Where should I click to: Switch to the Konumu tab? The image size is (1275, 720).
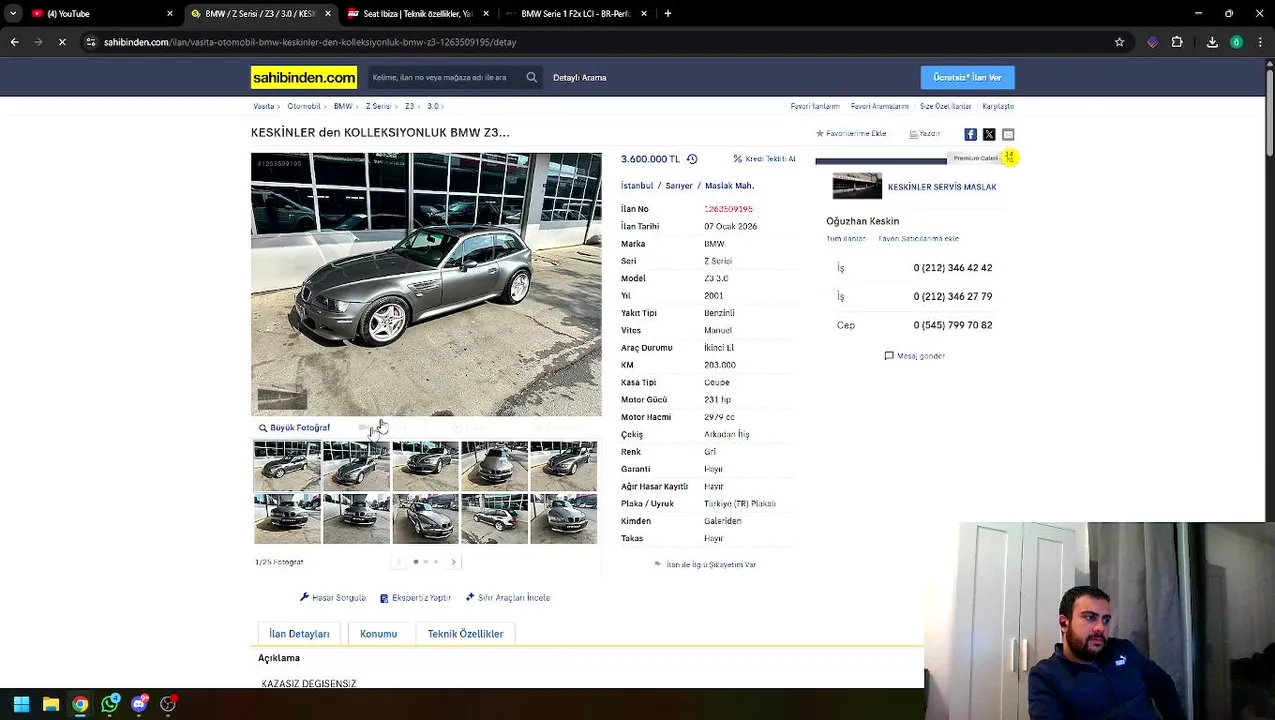[378, 634]
